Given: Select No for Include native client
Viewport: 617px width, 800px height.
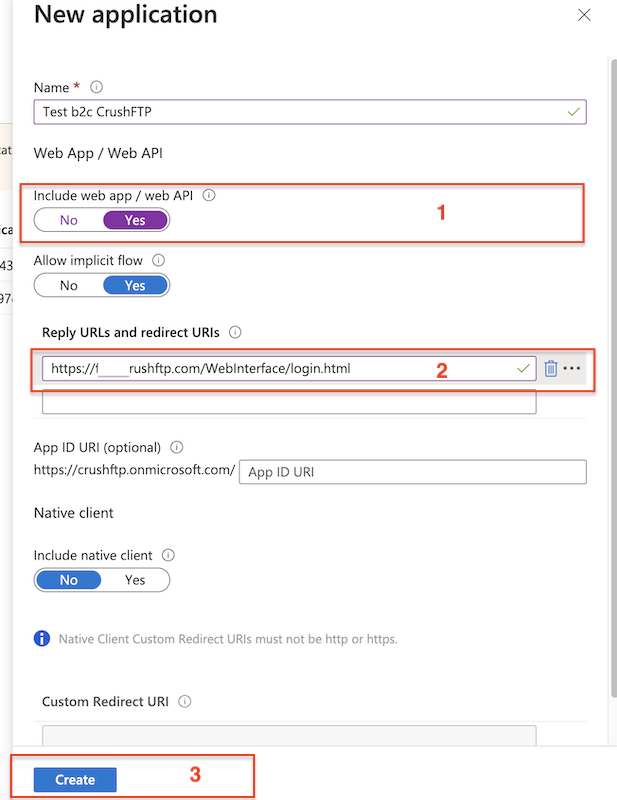Looking at the screenshot, I should 69,580.
